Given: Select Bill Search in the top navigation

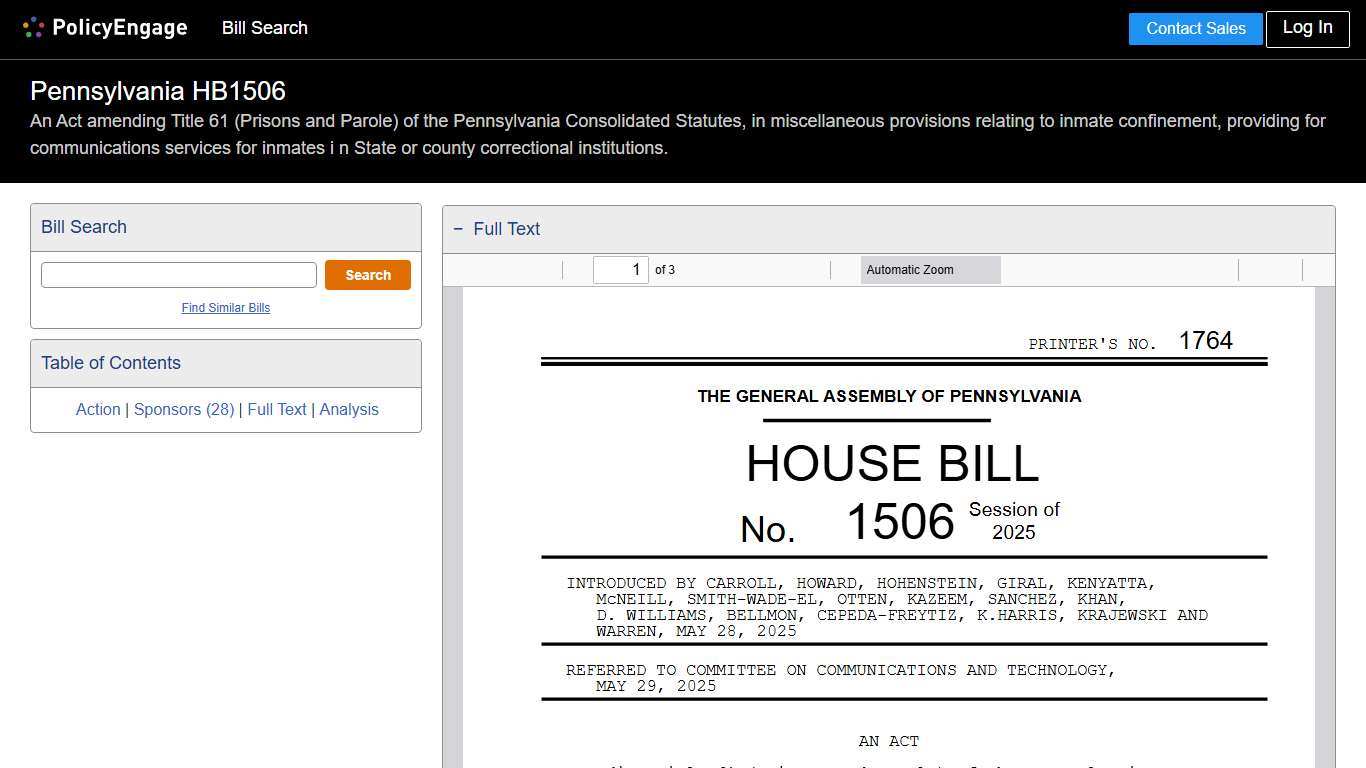Looking at the screenshot, I should click(x=264, y=28).
